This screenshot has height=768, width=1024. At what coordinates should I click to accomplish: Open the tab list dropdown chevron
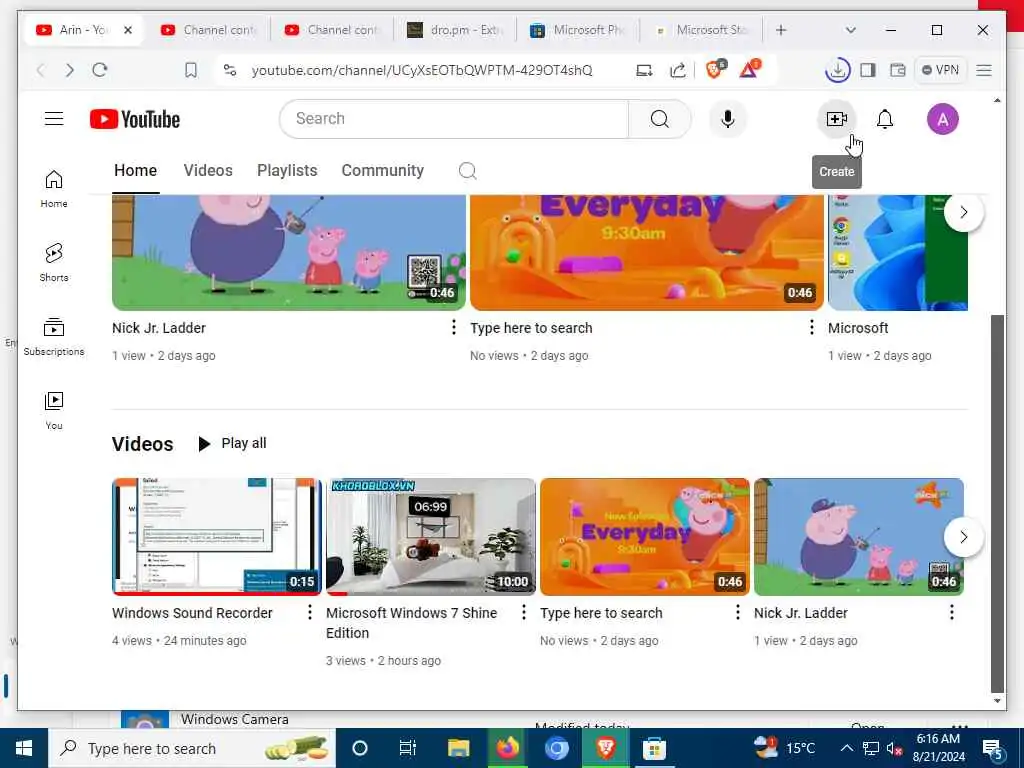(x=850, y=30)
